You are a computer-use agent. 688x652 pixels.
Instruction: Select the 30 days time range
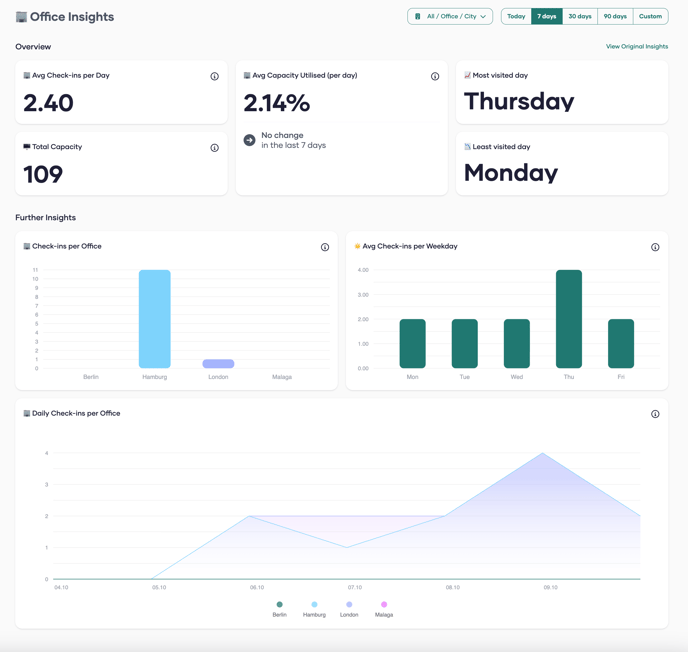click(580, 17)
